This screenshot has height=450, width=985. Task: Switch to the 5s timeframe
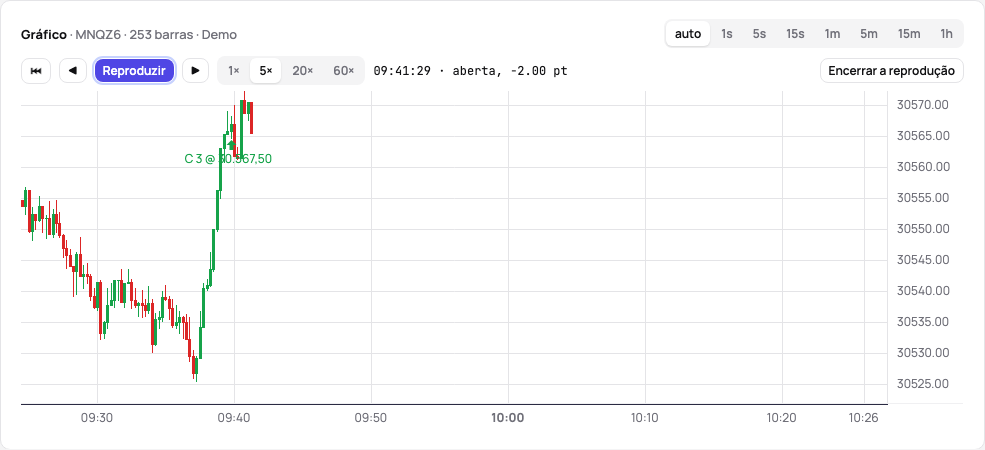pyautogui.click(x=759, y=34)
